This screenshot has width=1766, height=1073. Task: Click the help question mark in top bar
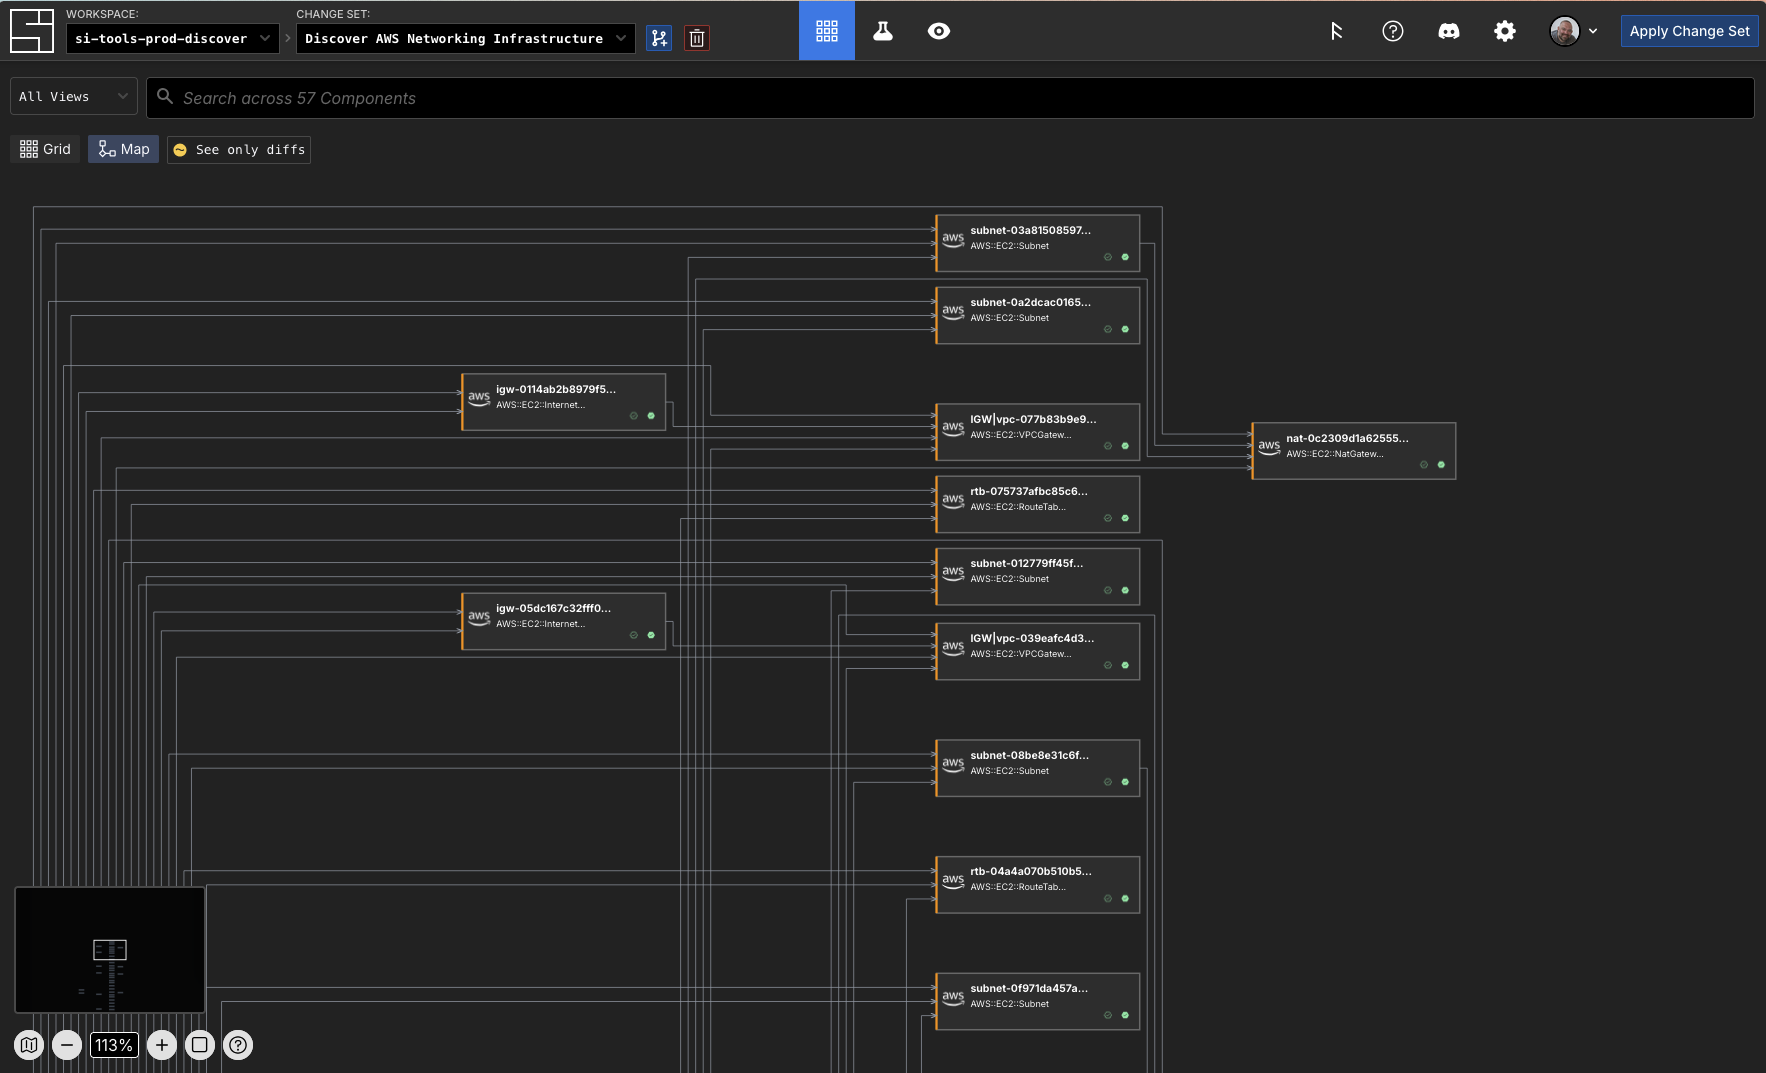pyautogui.click(x=1392, y=31)
